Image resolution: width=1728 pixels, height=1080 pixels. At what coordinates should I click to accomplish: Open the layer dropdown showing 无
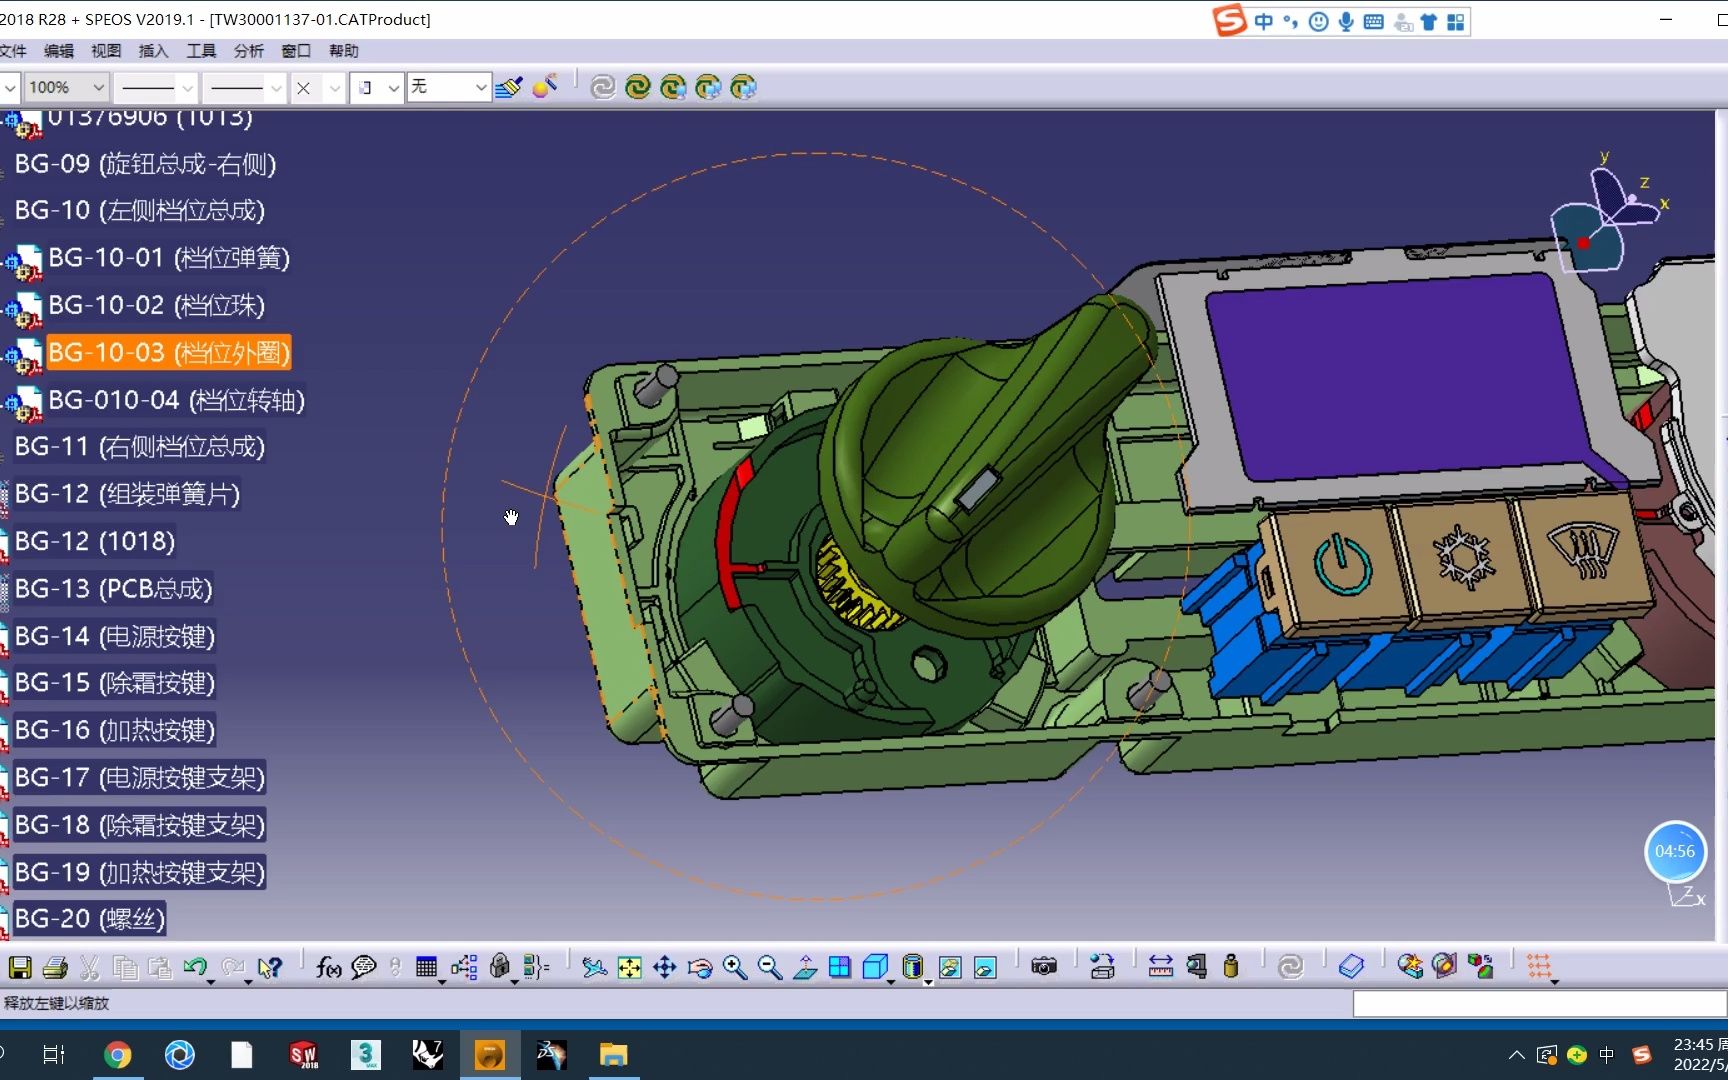tap(481, 88)
